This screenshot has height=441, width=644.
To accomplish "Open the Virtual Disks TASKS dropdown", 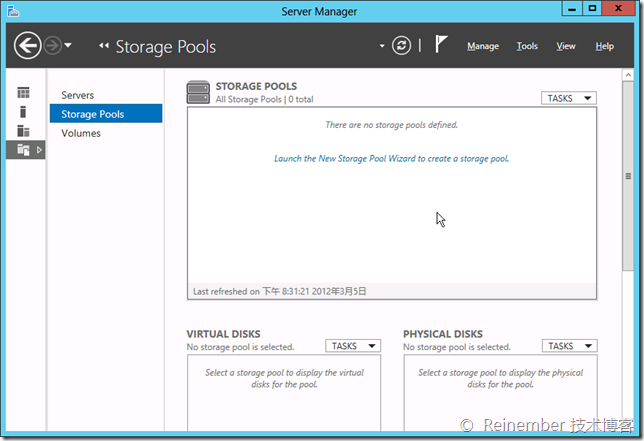I will coord(352,346).
